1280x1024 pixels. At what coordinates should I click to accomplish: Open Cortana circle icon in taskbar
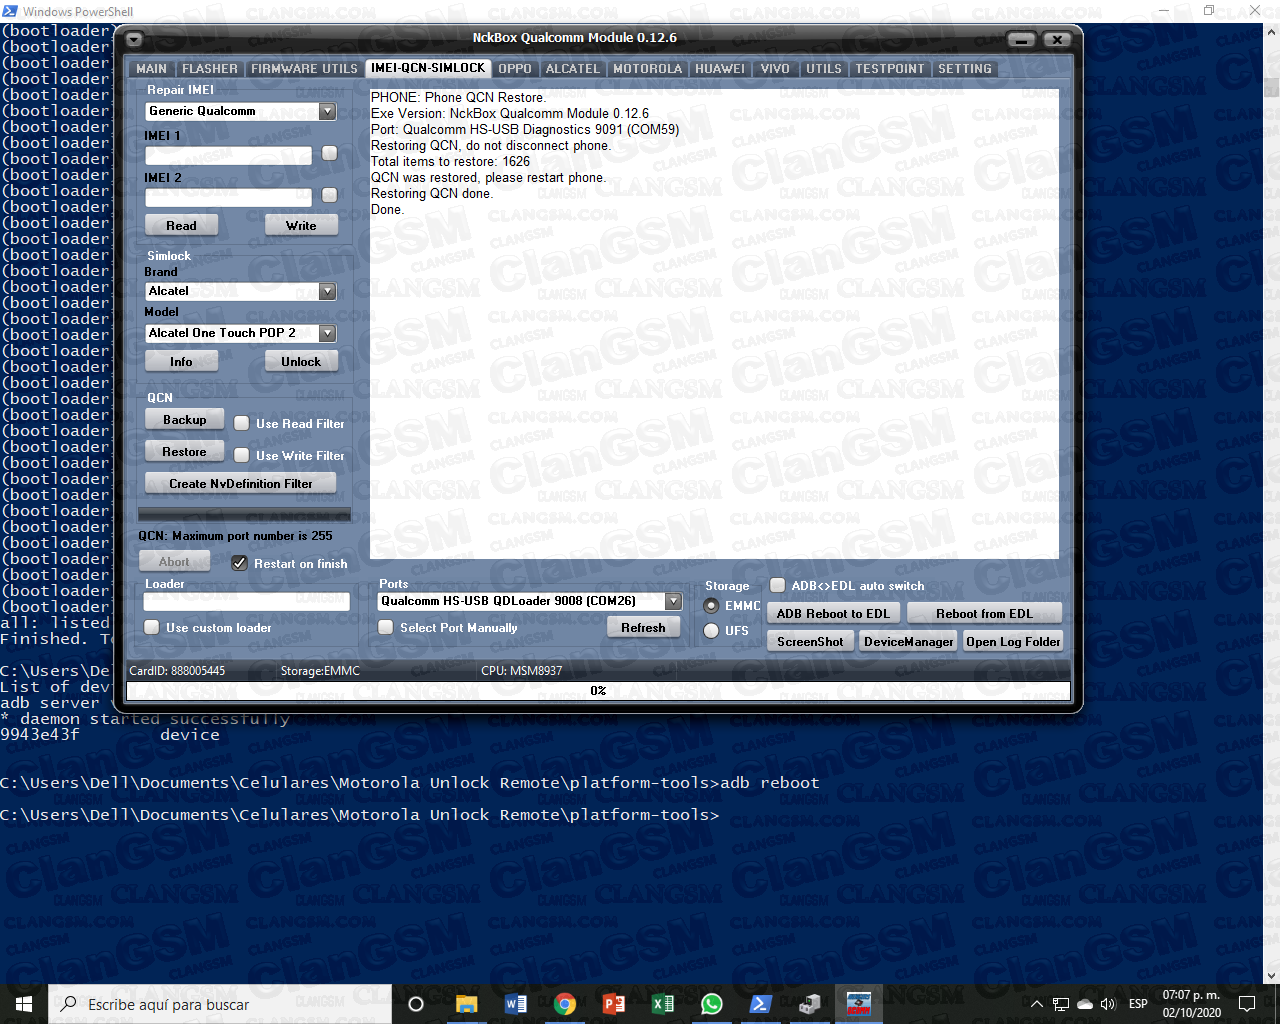417,1004
